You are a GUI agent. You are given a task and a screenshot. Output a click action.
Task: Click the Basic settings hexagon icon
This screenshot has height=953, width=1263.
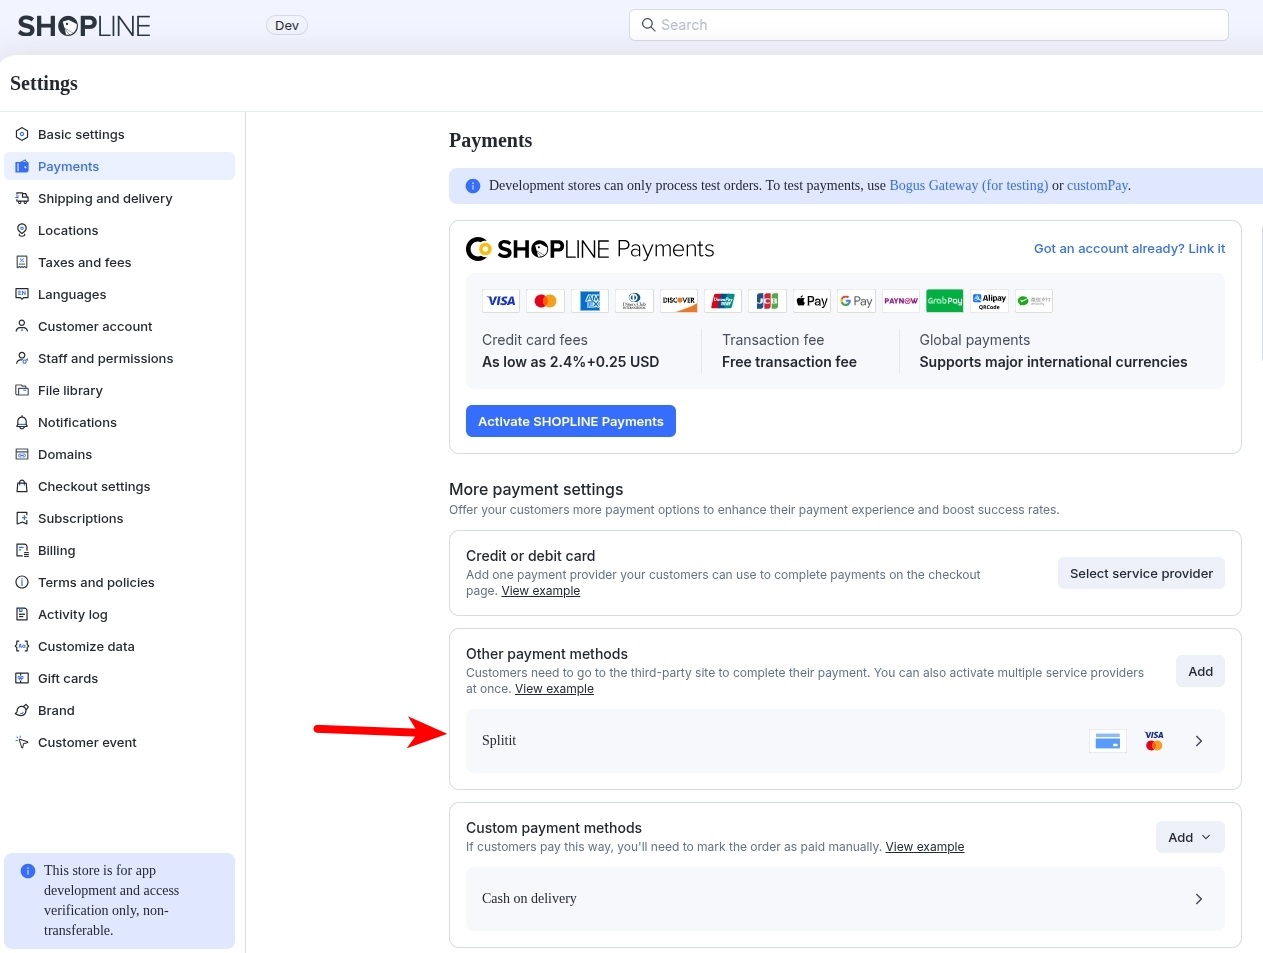pyautogui.click(x=22, y=134)
